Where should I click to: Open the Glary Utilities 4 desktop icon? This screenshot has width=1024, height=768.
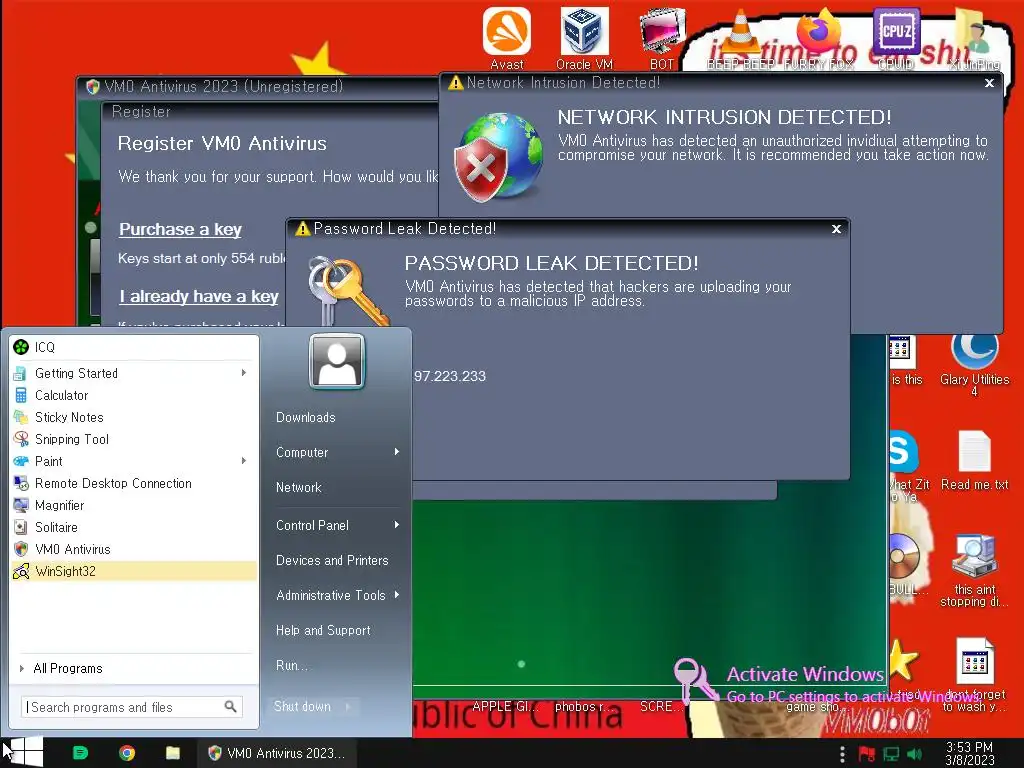pyautogui.click(x=974, y=351)
